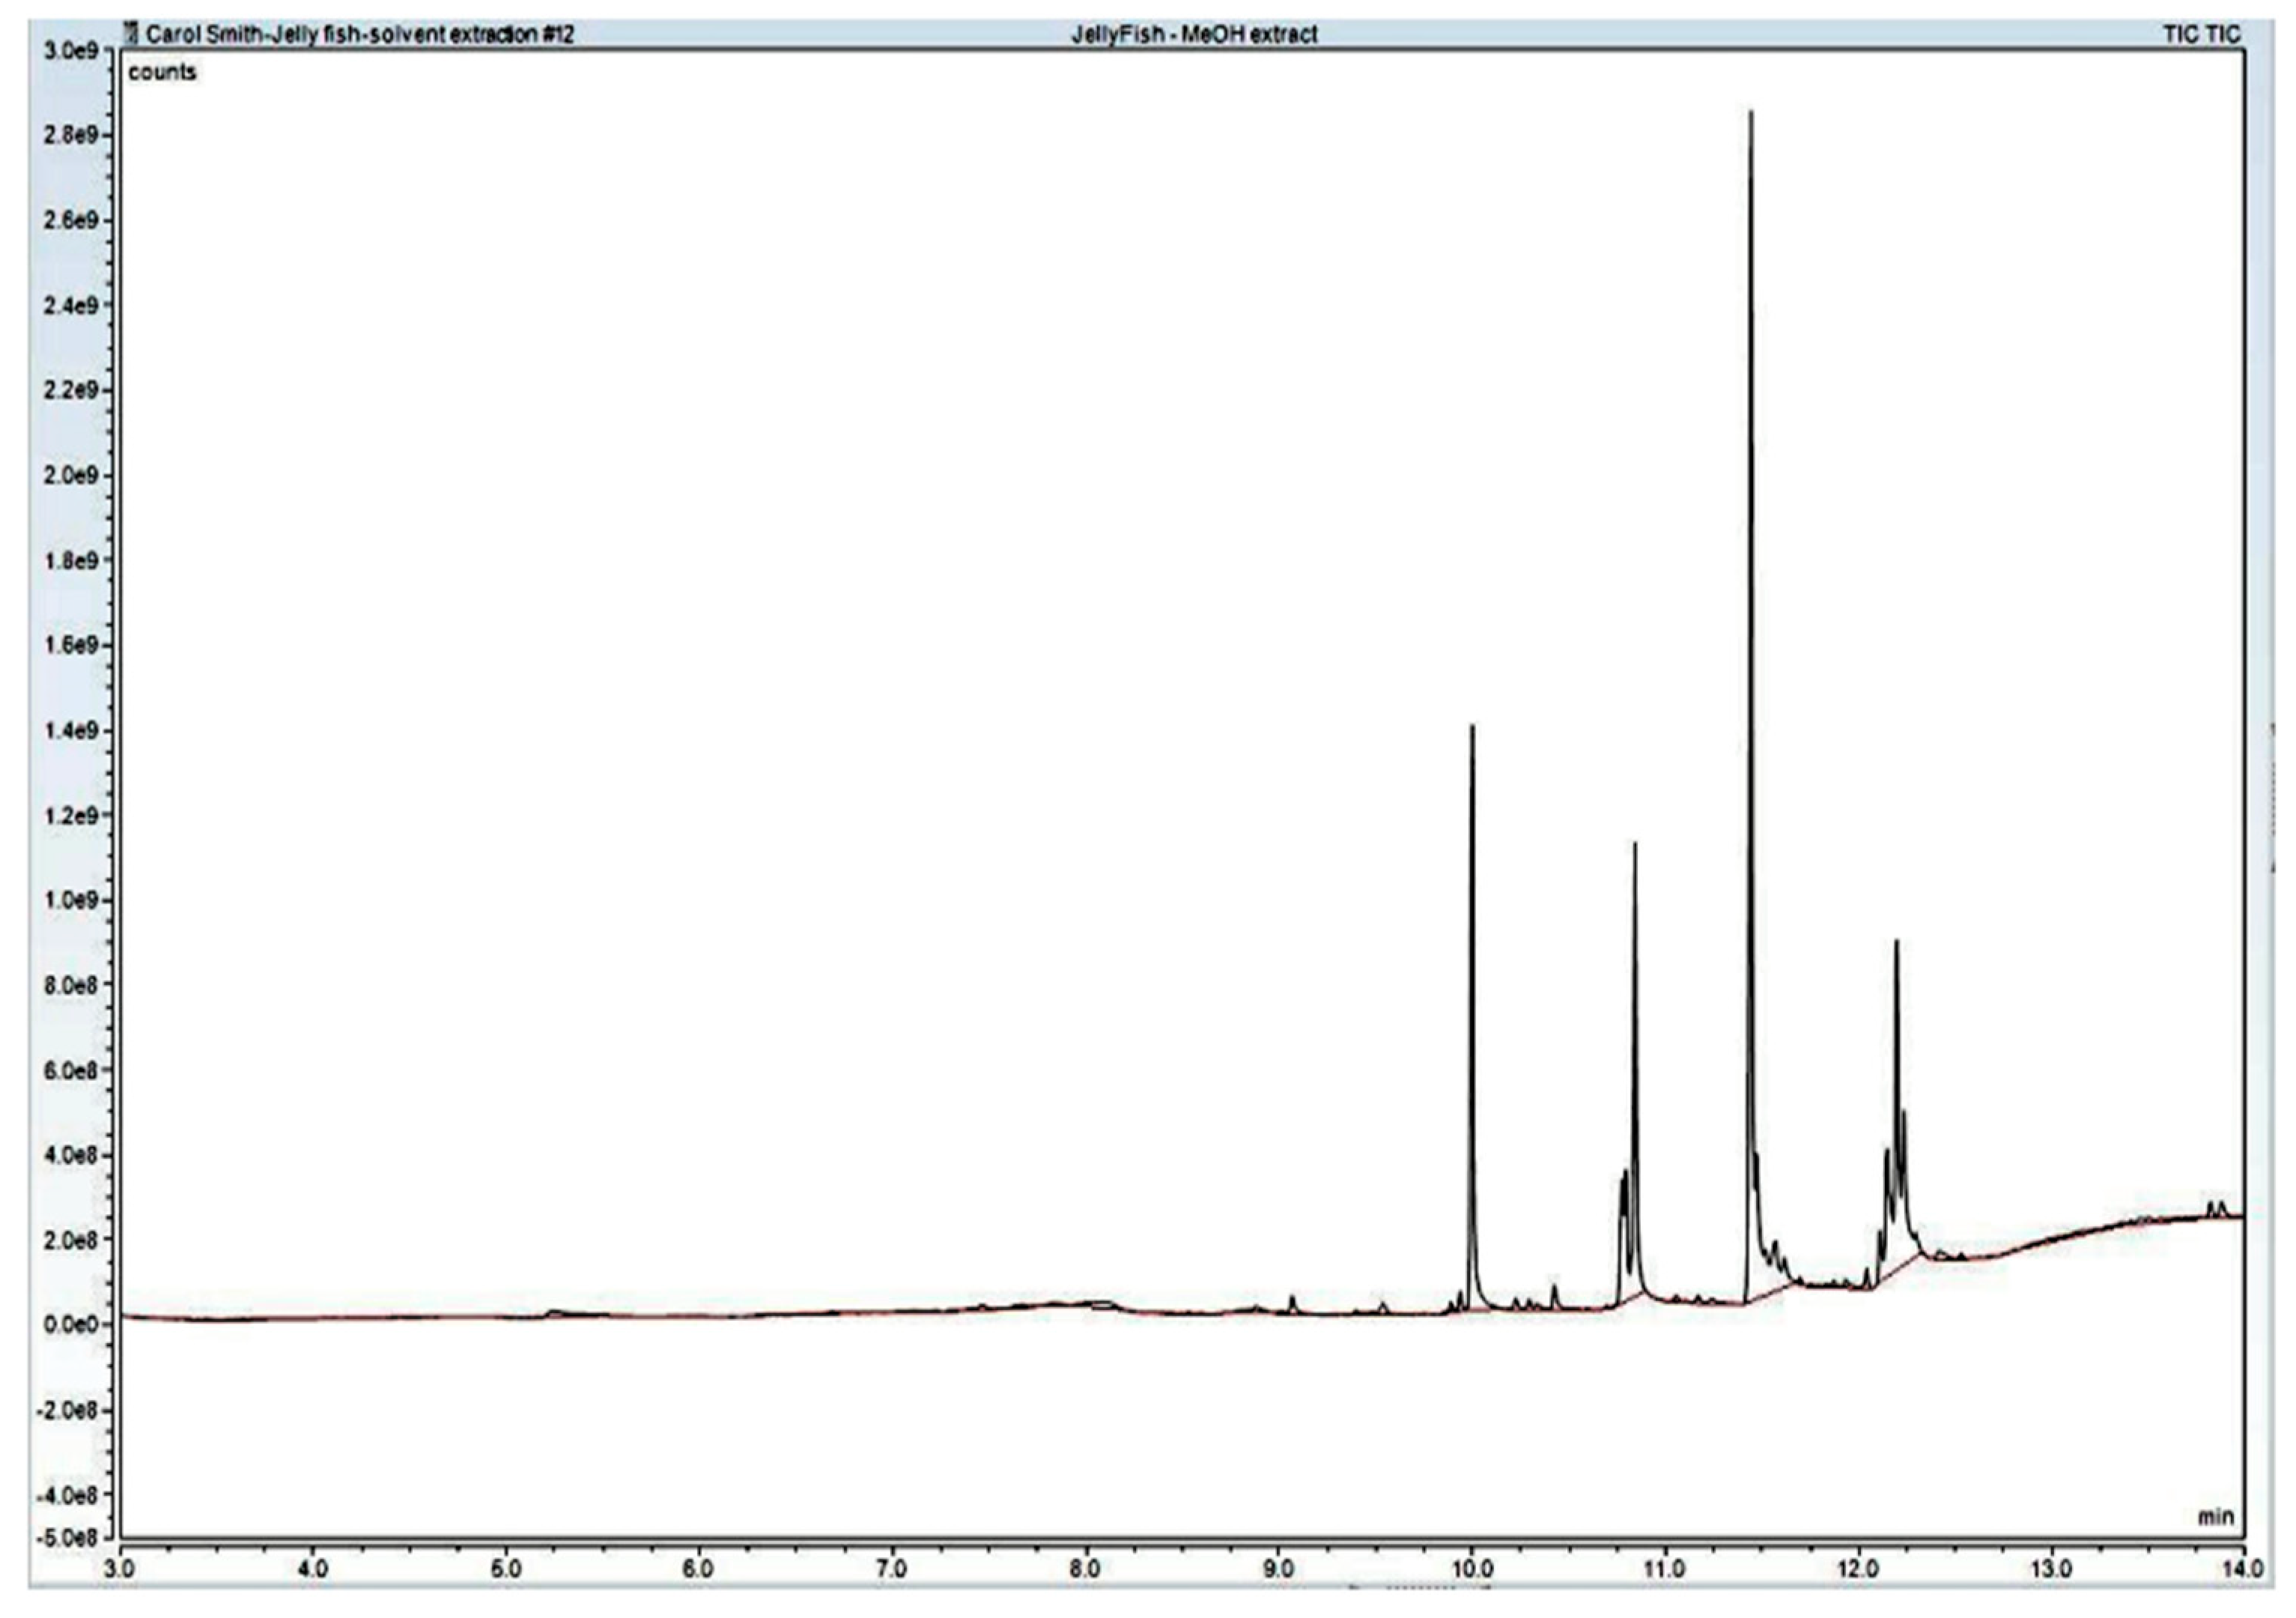
Task: Click the 'JellyFish - MeOH extract' header label
Action: click(x=1194, y=35)
